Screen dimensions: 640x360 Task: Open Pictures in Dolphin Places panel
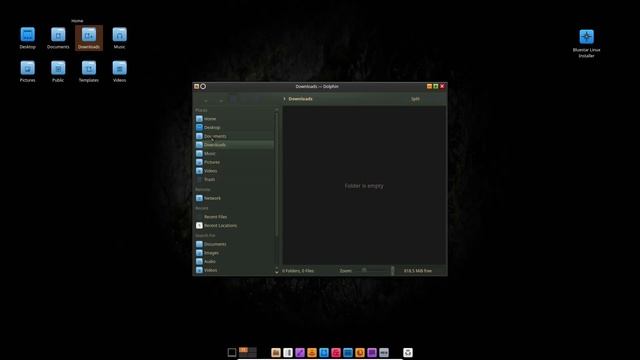[x=234, y=162]
